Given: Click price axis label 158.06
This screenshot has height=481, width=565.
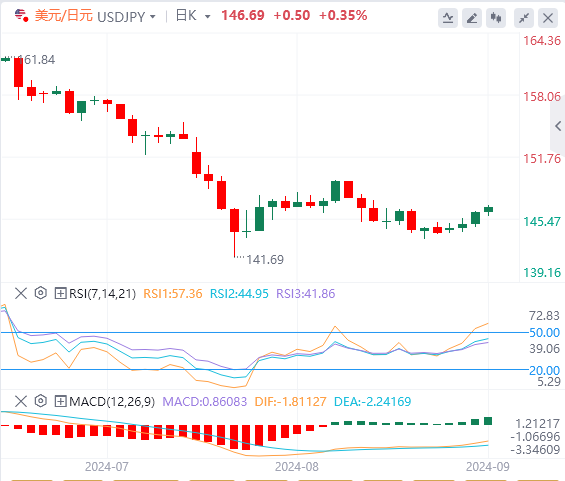Looking at the screenshot, I should click(x=542, y=97).
